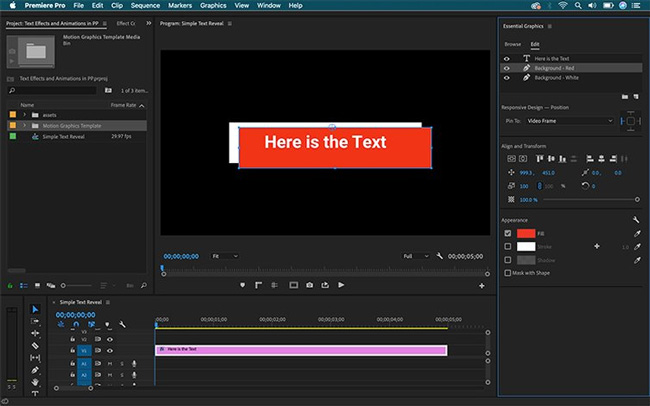Click the Export Frame camera icon
650x406 pixels.
tap(309, 285)
